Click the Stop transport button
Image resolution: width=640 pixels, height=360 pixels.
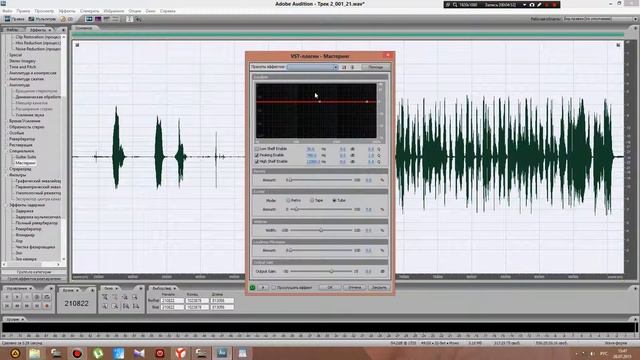tap(7, 297)
